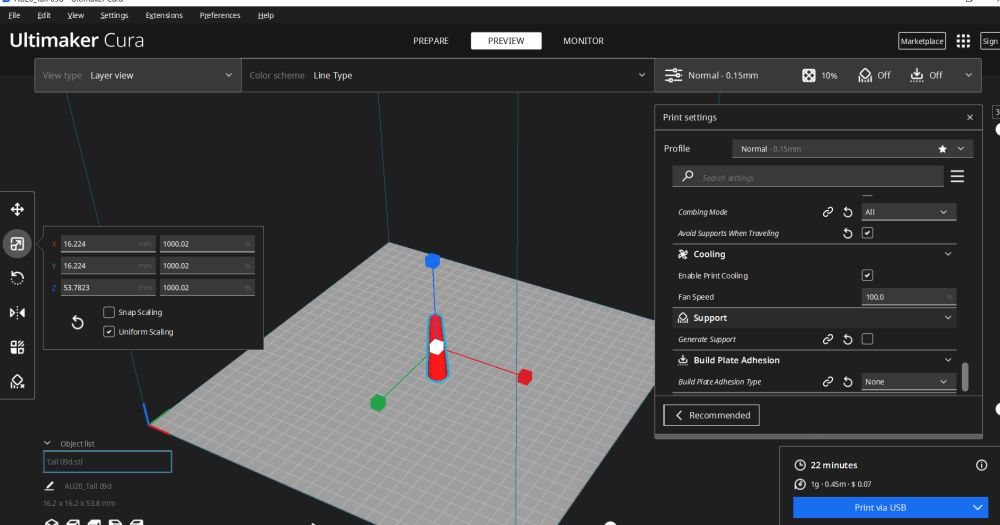
Task: Close the Print settings panel
Action: point(970,117)
